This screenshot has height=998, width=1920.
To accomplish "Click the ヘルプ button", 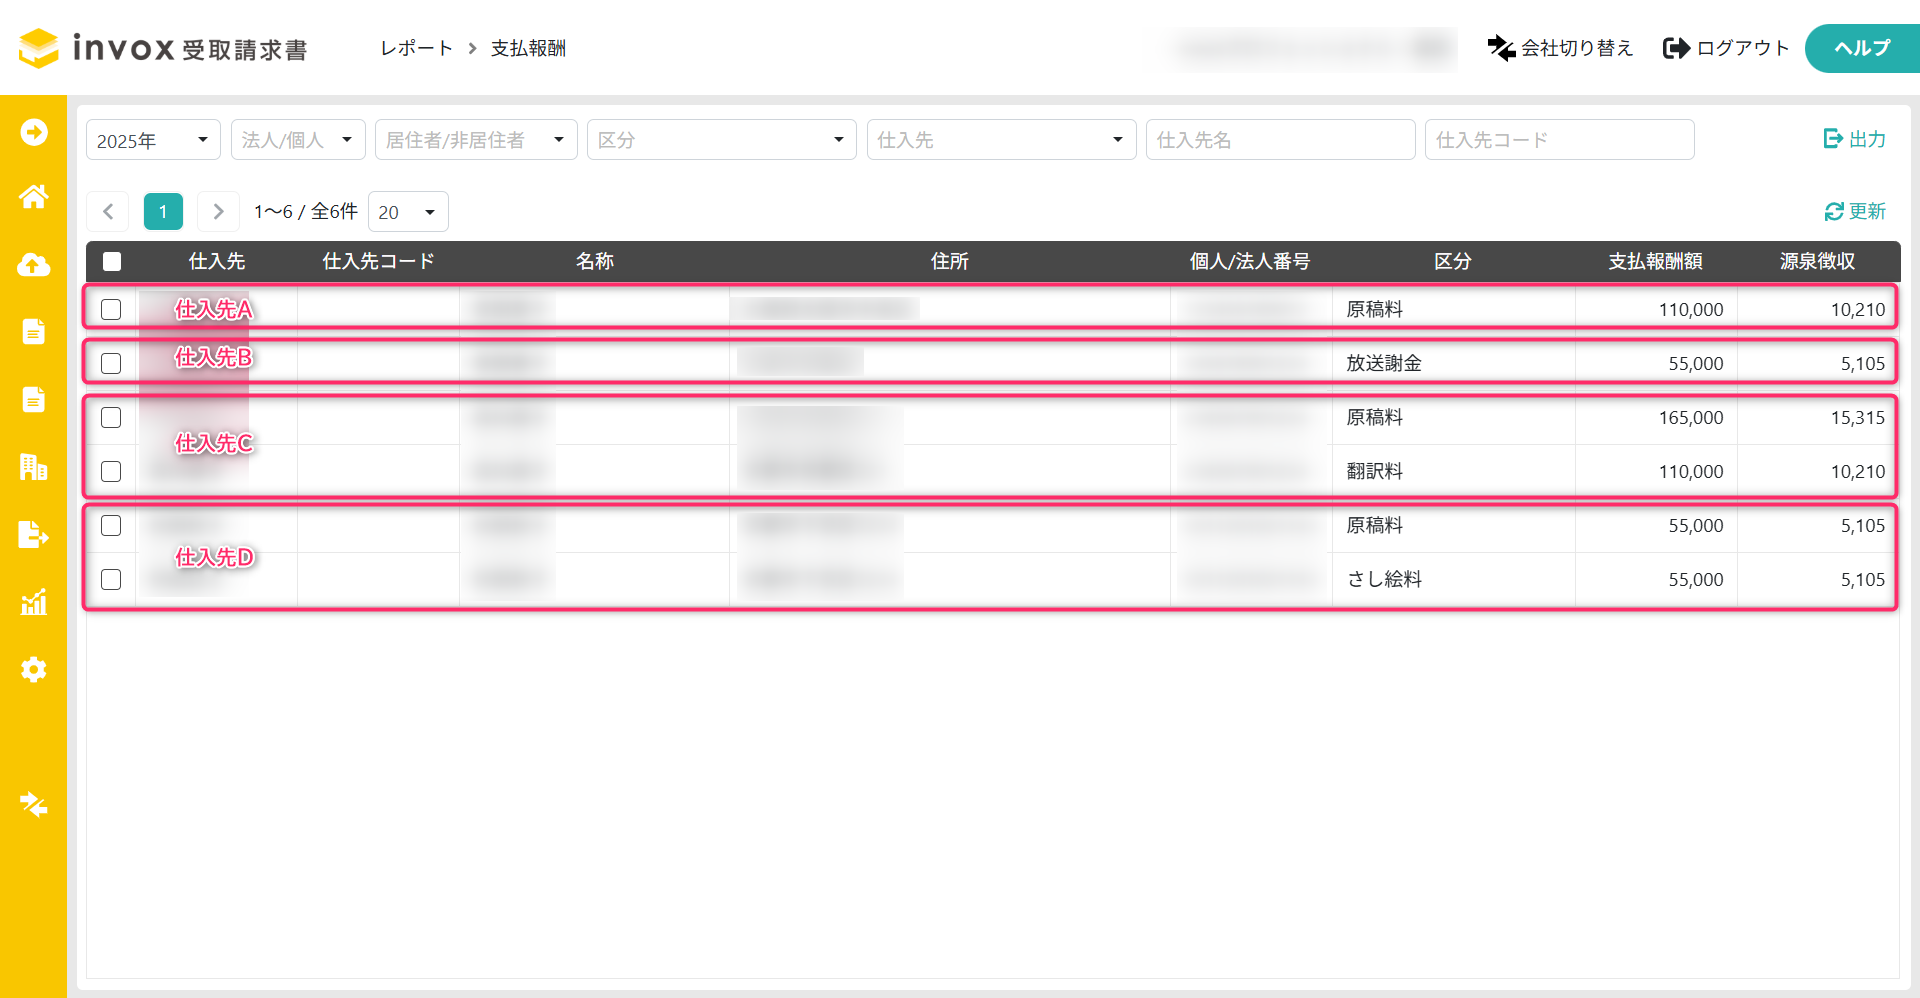I will click(1861, 48).
